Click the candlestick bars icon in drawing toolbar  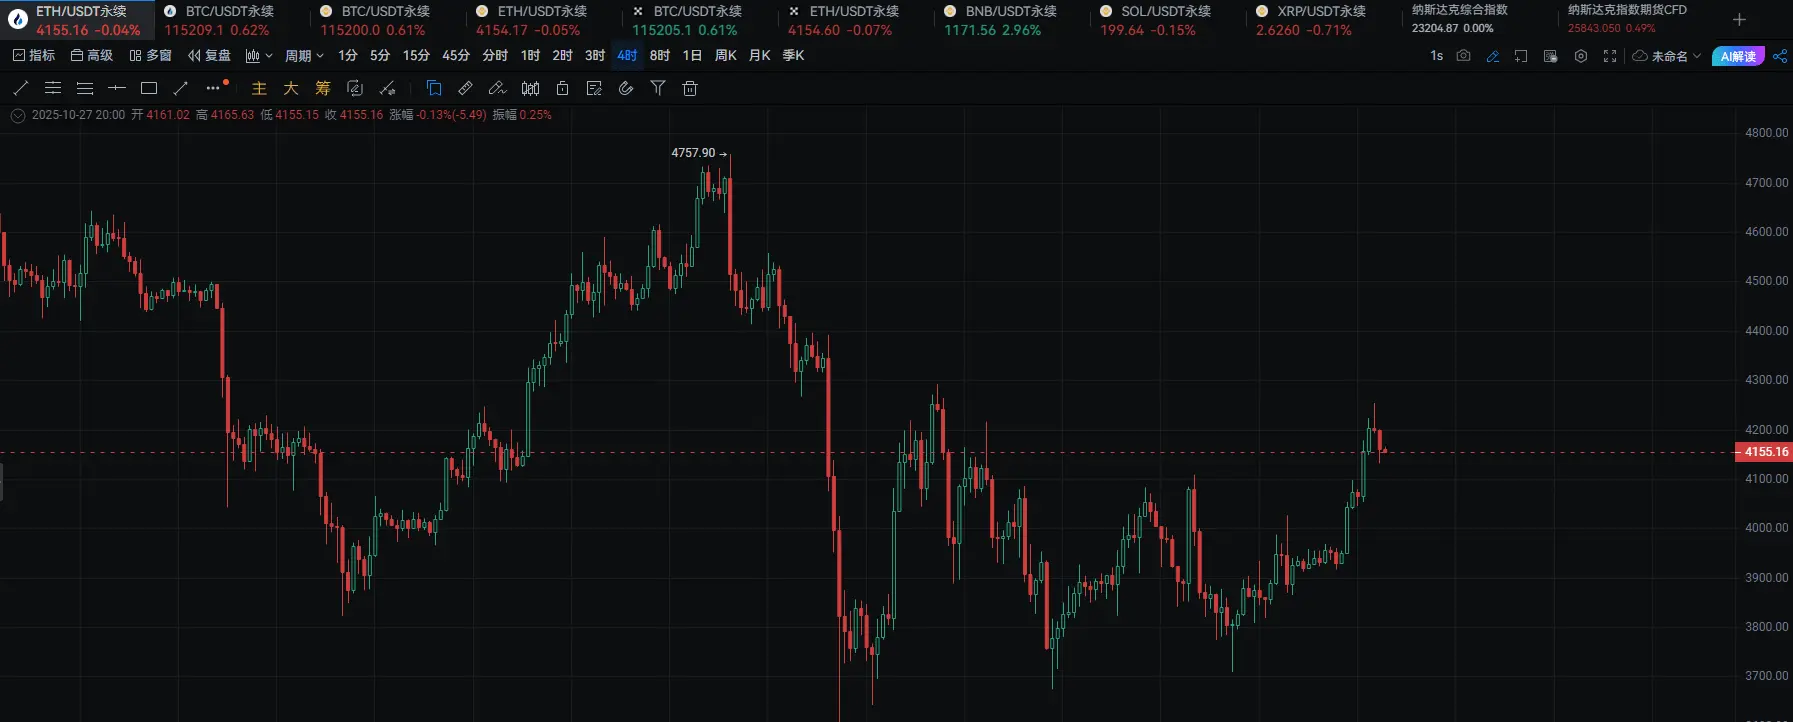[531, 88]
